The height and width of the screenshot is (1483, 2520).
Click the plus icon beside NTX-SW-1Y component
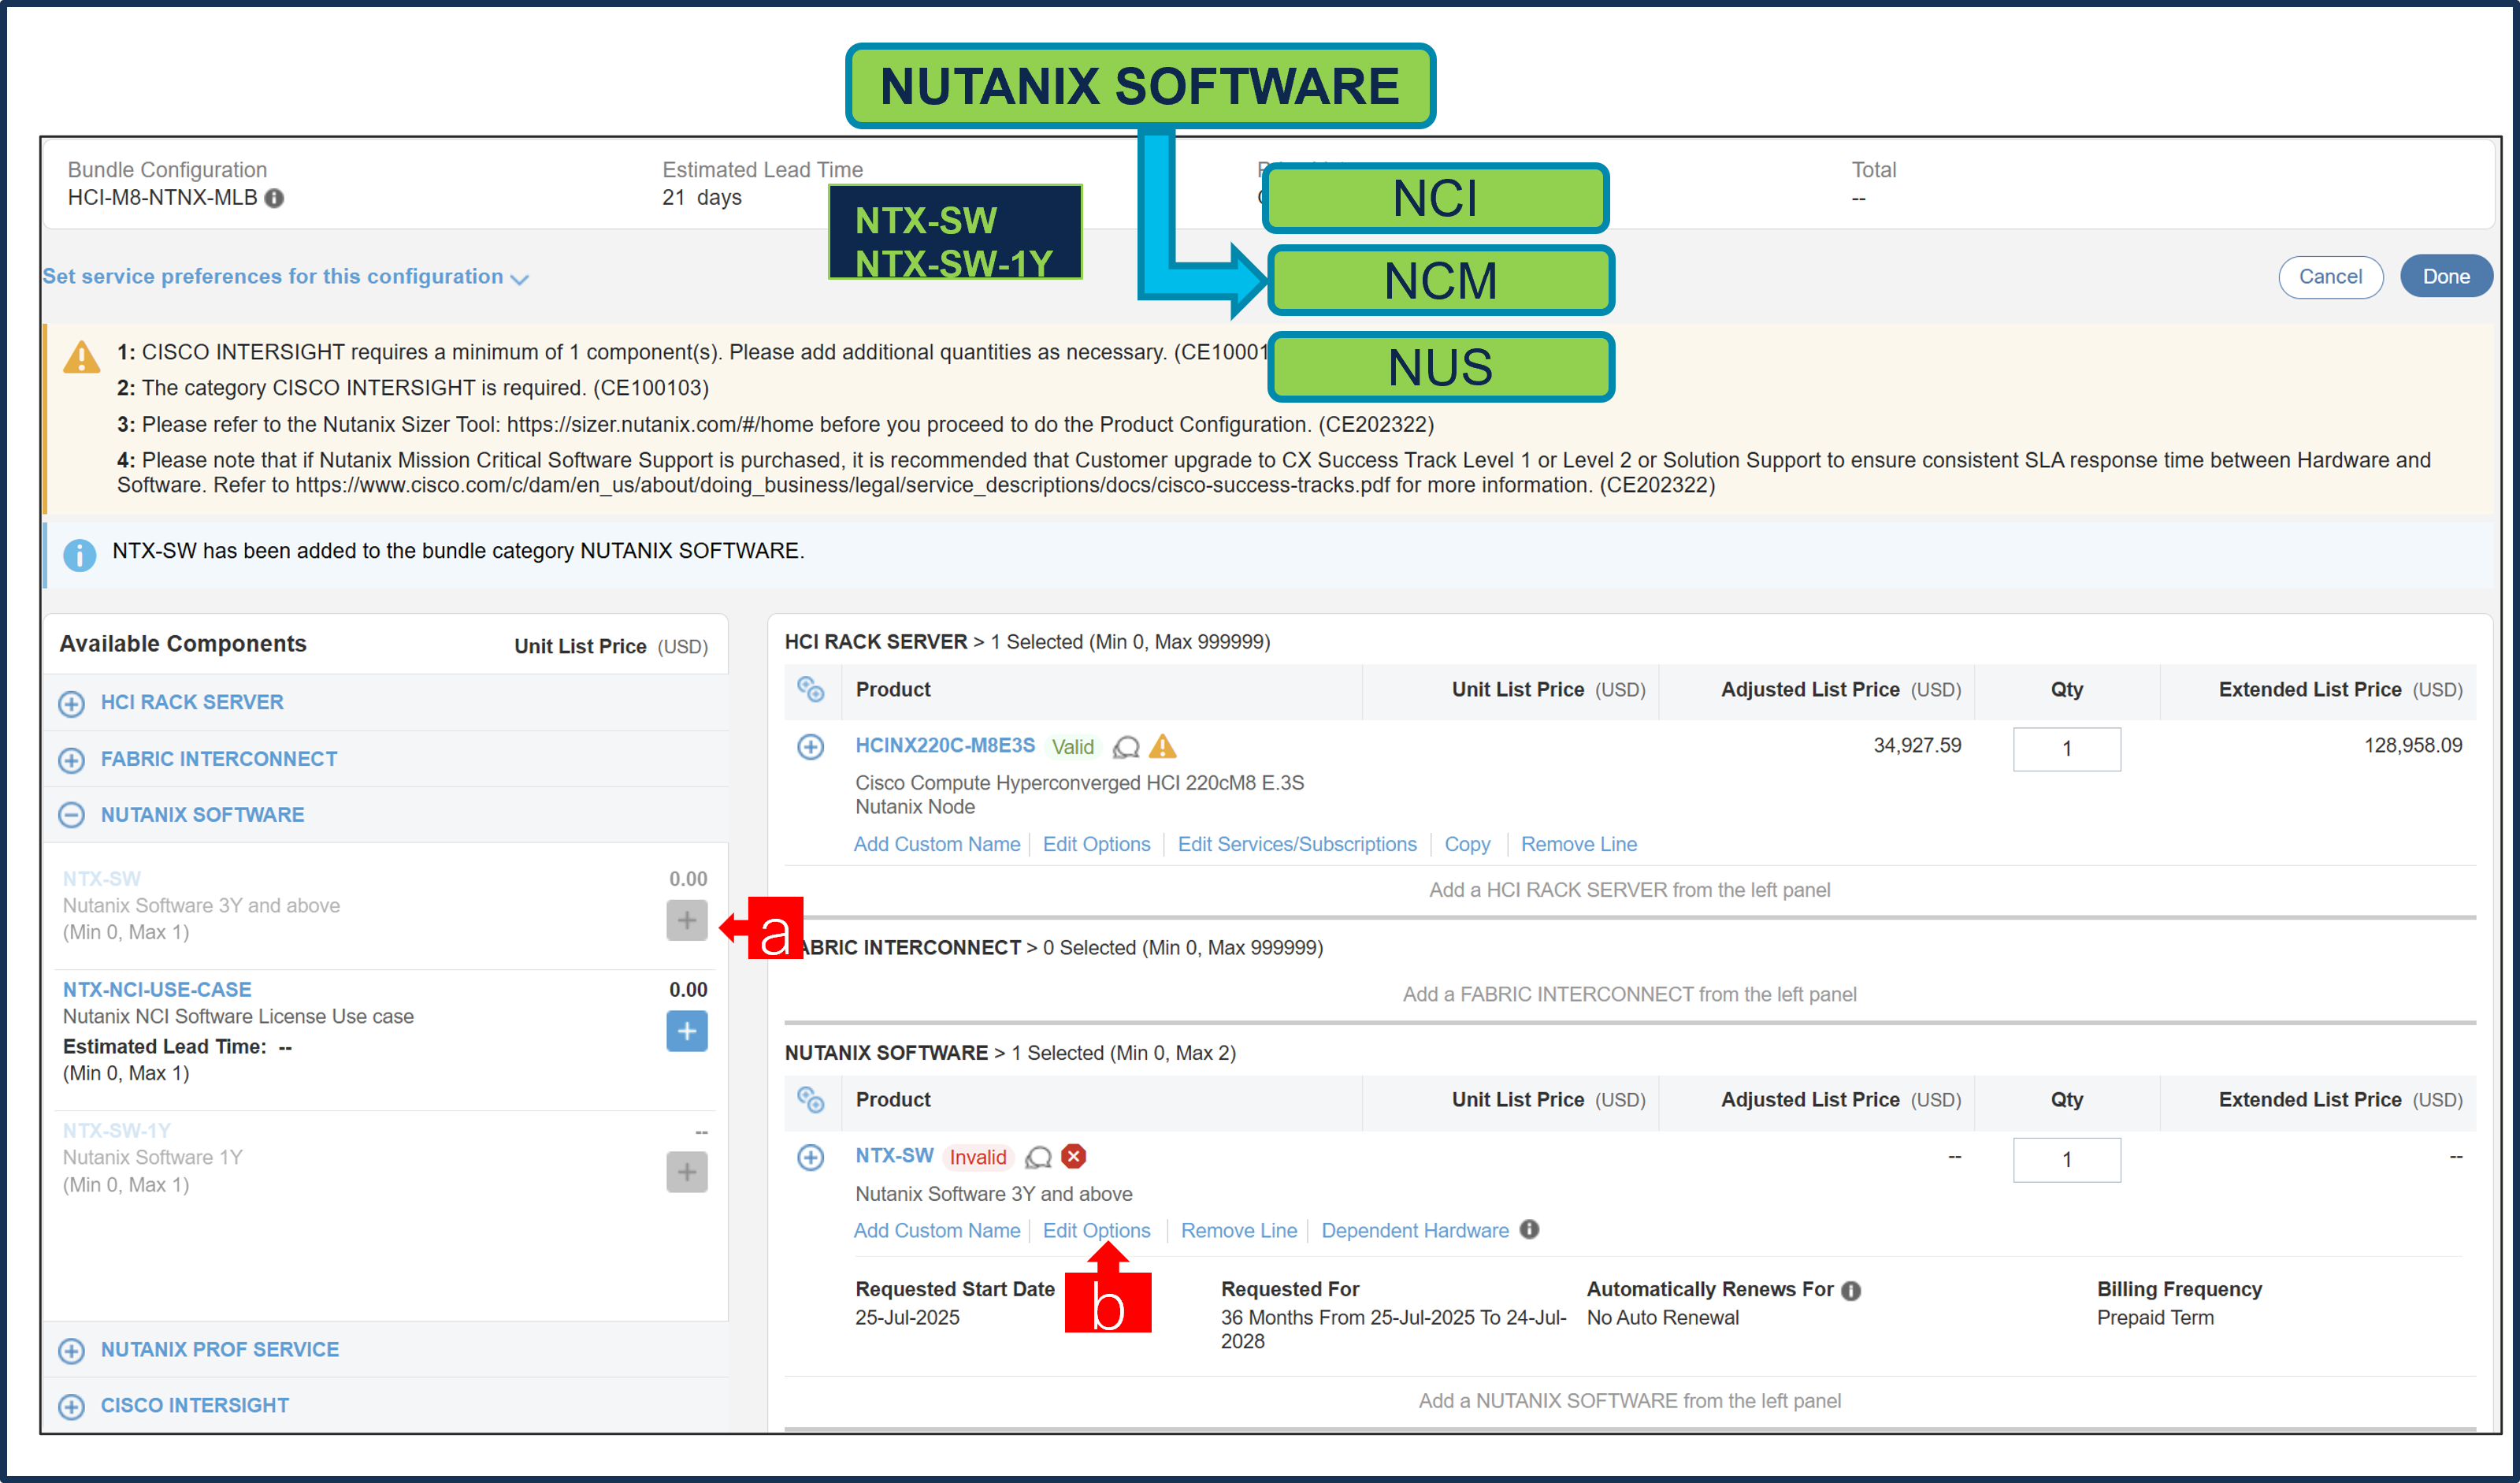687,1171
